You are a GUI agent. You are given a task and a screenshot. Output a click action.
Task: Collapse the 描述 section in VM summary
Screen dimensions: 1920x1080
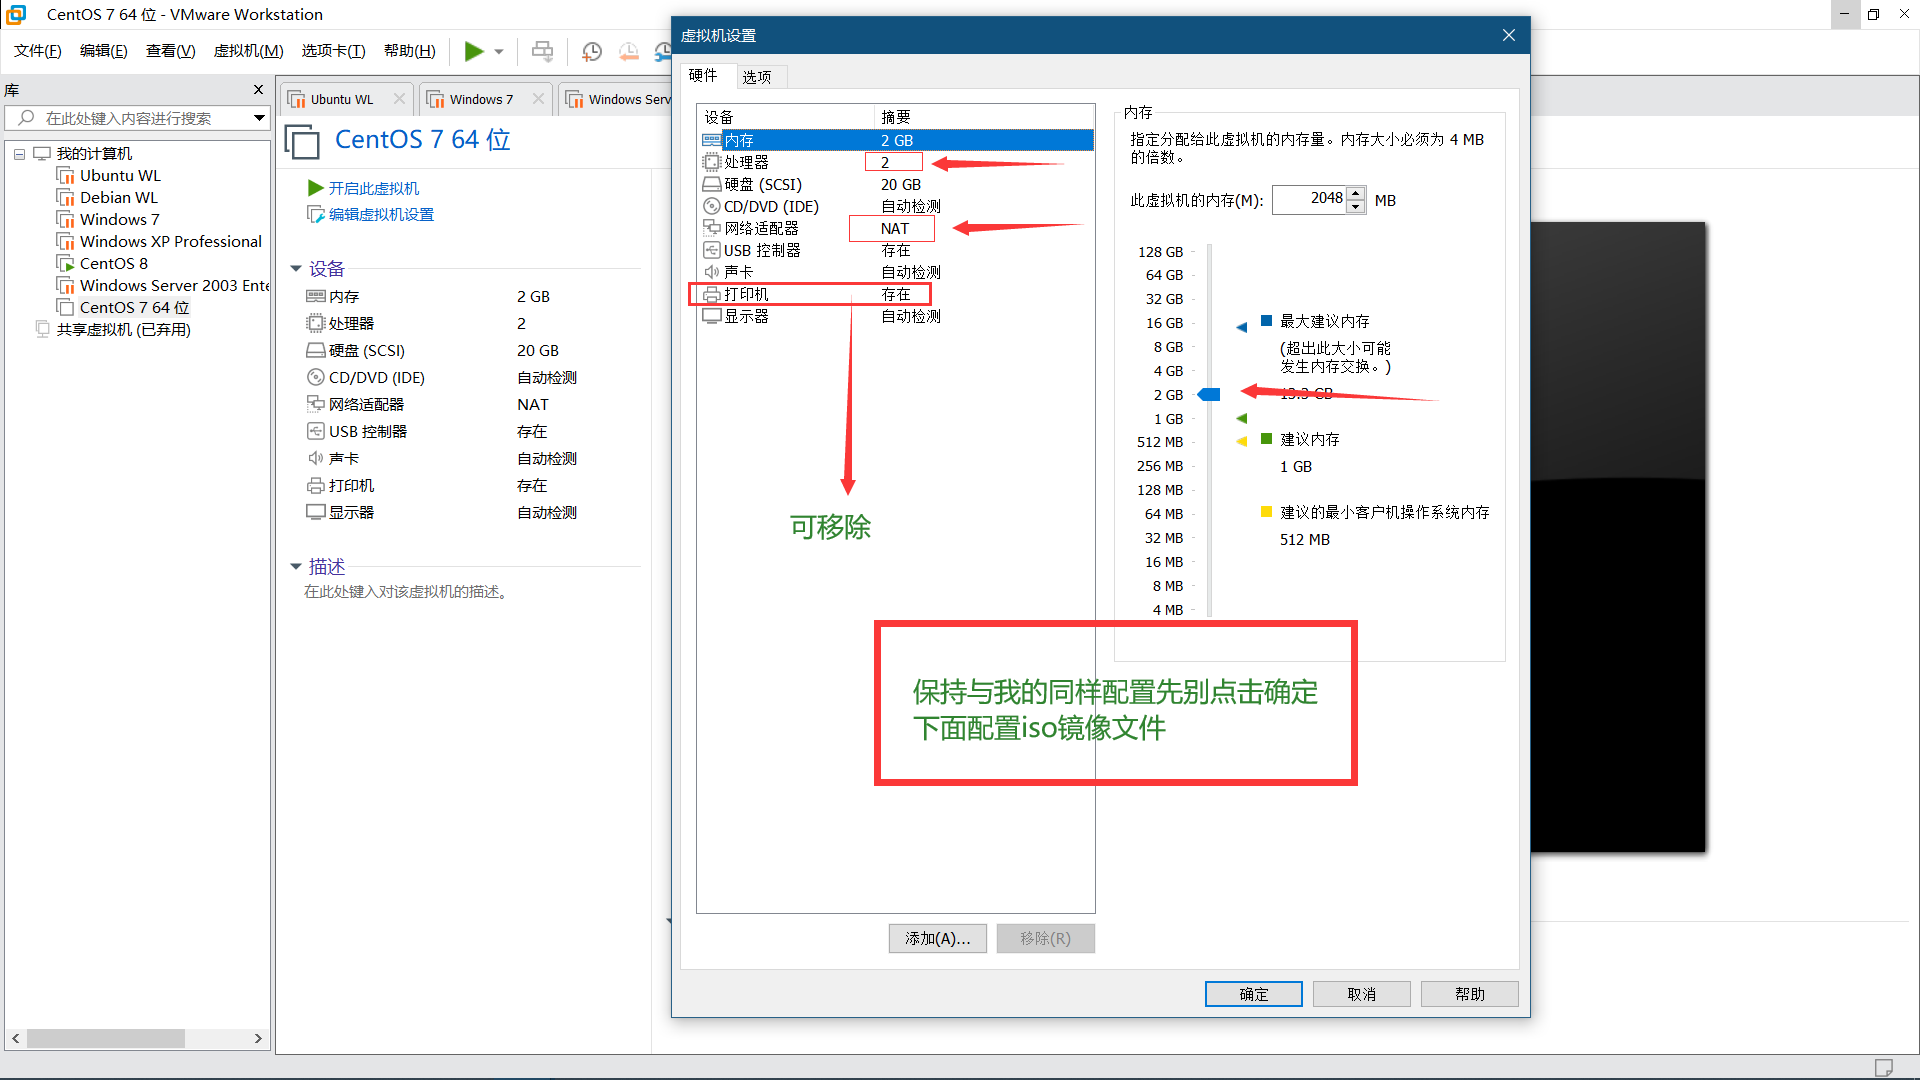tap(296, 566)
